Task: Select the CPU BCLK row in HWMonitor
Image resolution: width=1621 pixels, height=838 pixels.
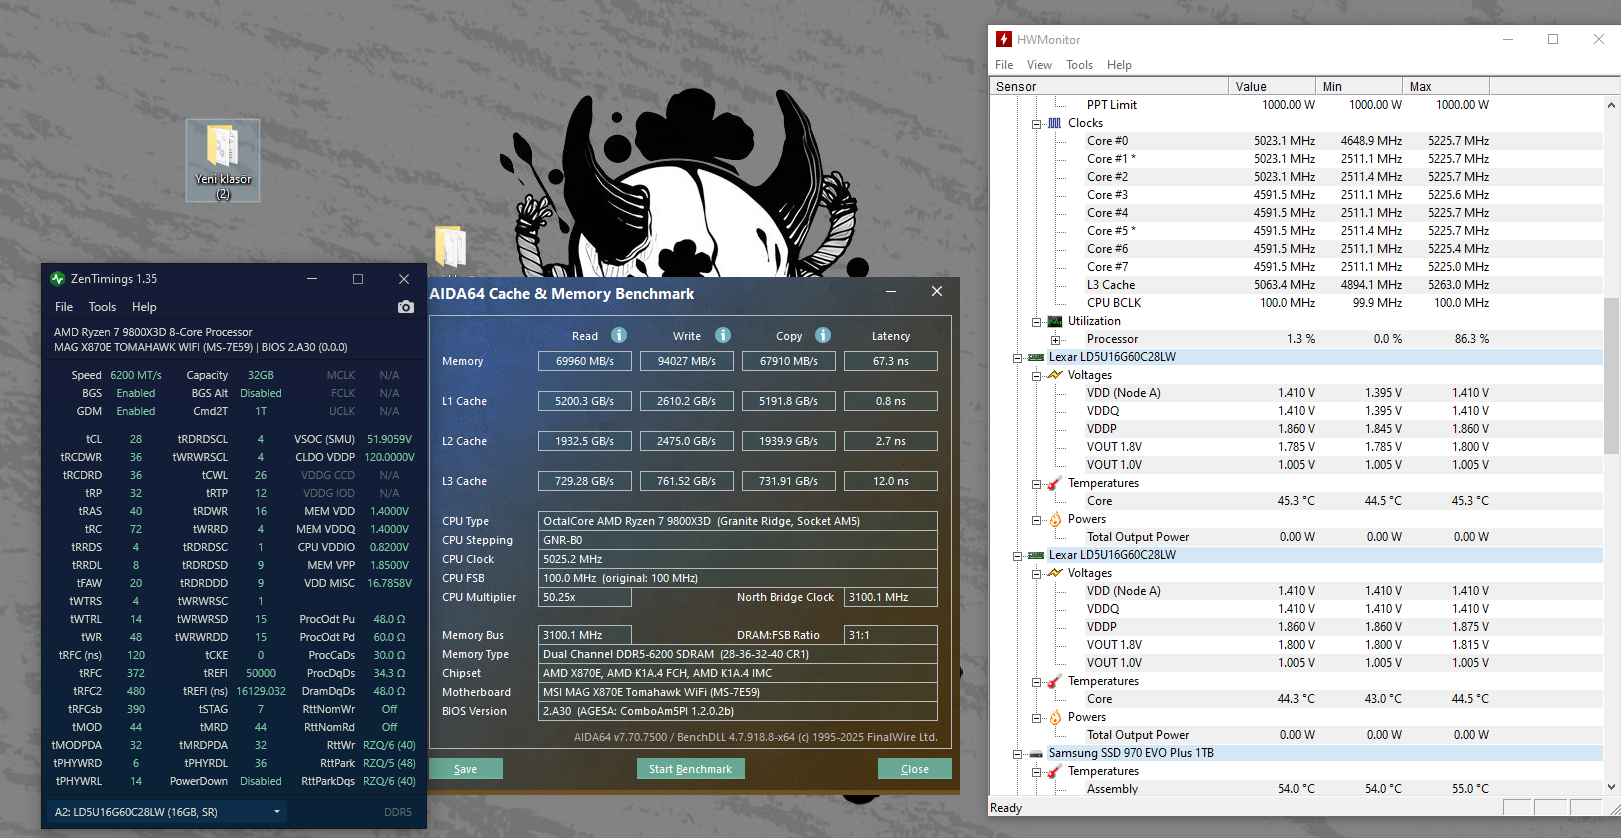Action: [1296, 303]
